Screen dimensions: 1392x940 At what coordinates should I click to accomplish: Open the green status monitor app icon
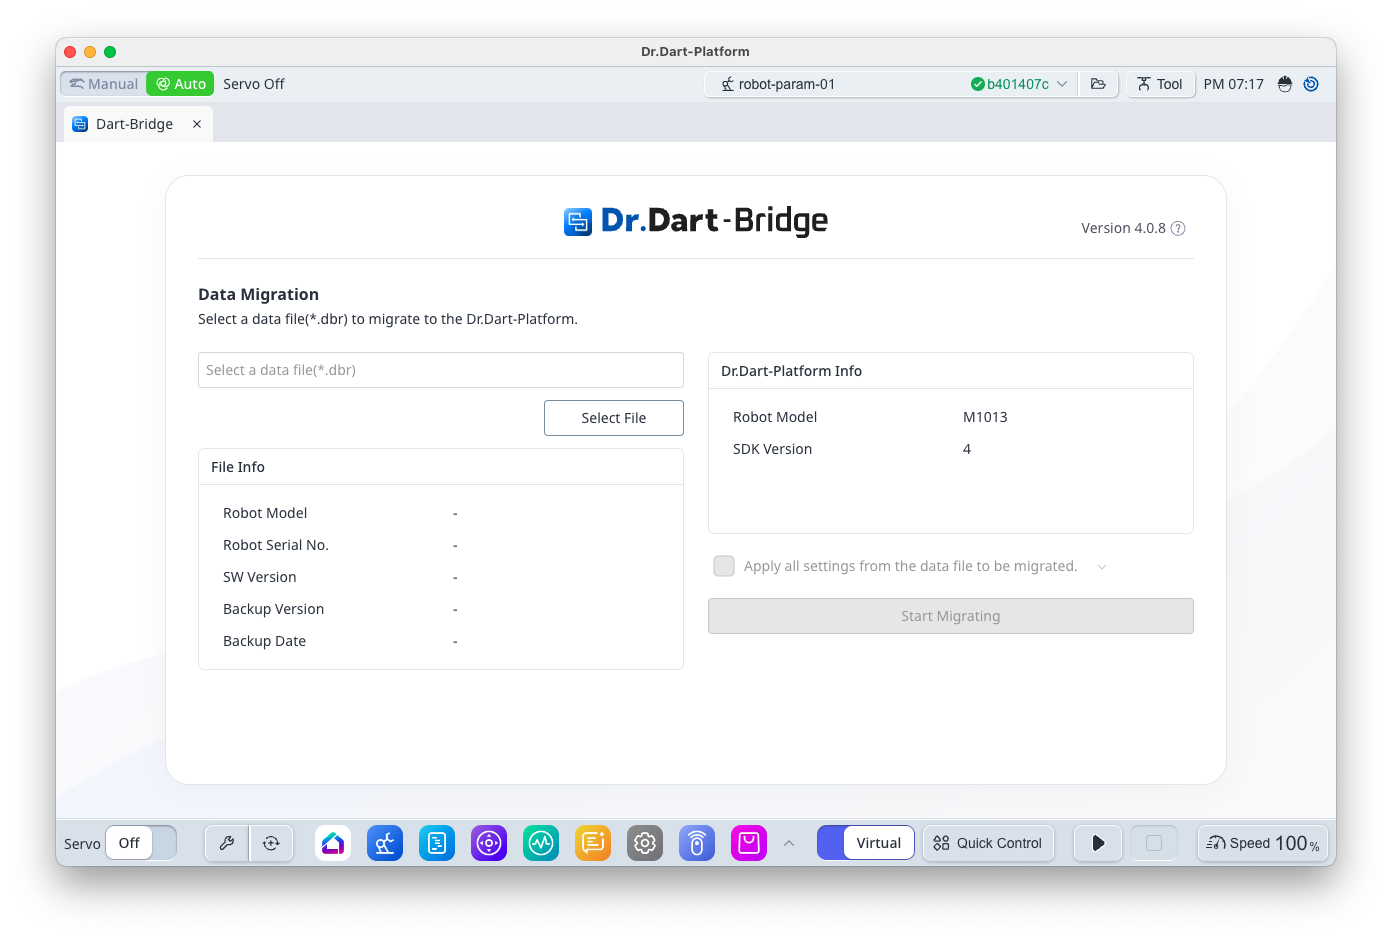(x=541, y=843)
